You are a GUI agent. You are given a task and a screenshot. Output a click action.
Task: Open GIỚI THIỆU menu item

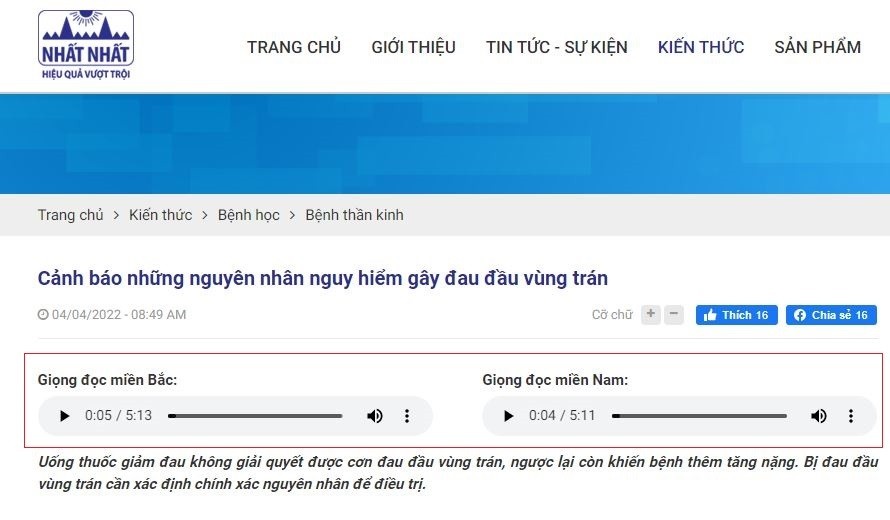coord(414,47)
